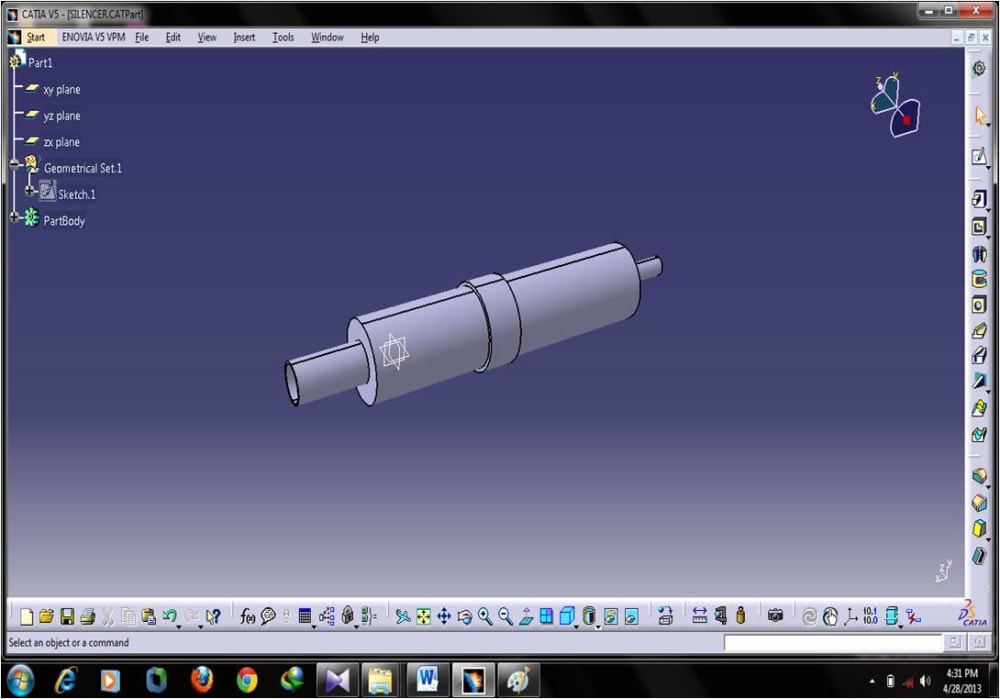Select the Pan four-arrow icon

click(444, 616)
